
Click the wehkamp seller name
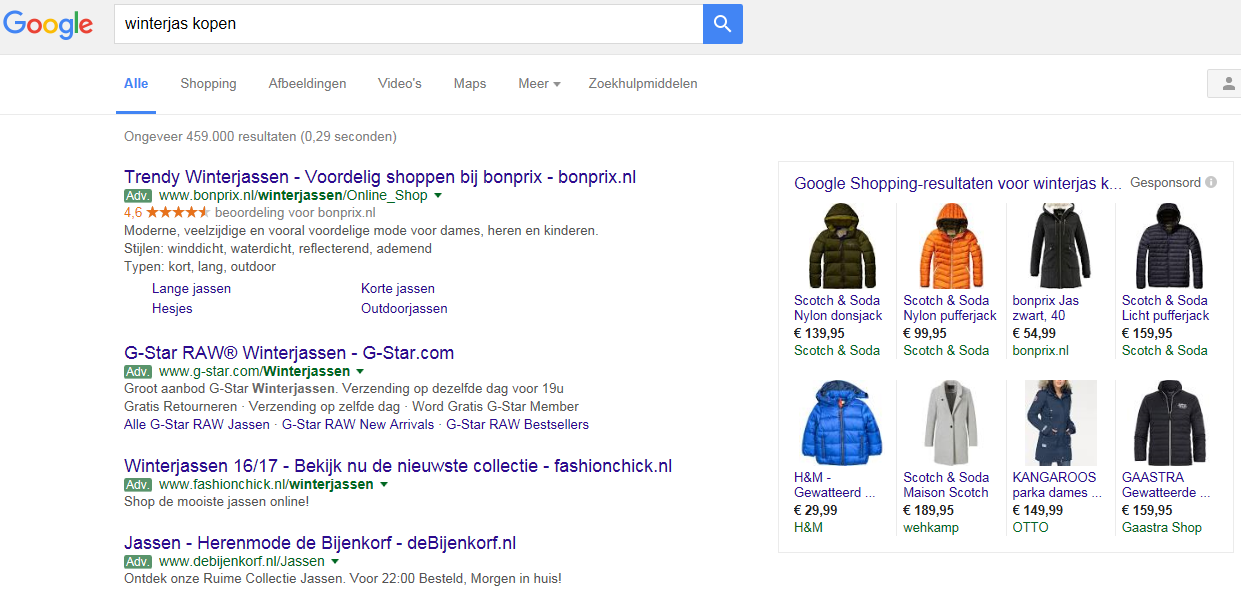point(931,527)
